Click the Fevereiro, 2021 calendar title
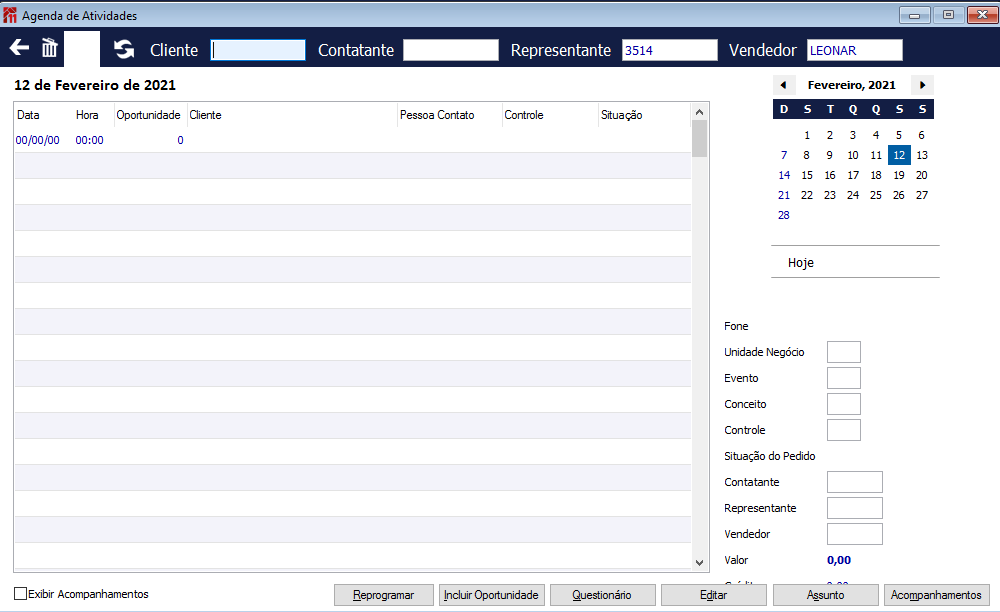The width and height of the screenshot is (1000, 612). coord(851,85)
